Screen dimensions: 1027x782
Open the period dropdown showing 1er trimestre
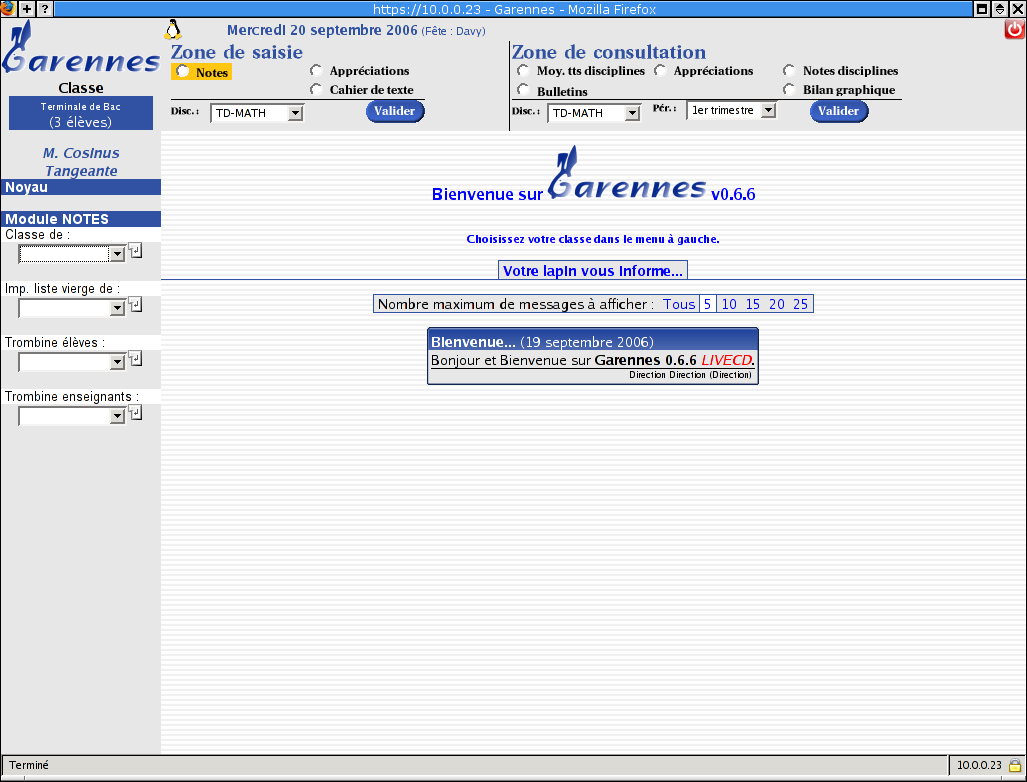pyautogui.click(x=731, y=111)
